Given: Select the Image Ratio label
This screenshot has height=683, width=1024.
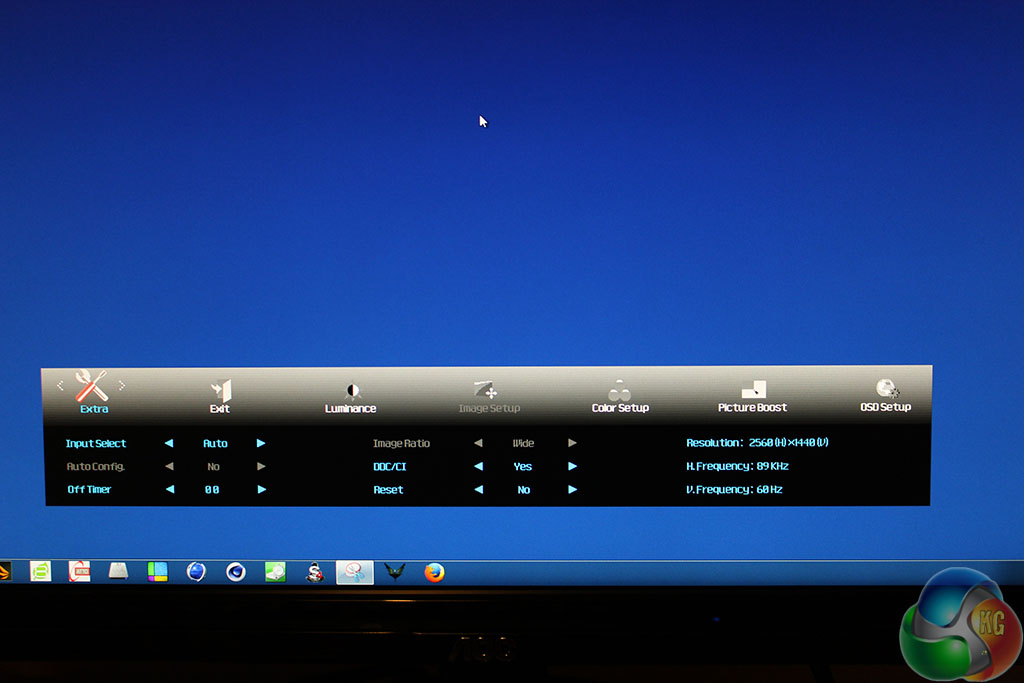Looking at the screenshot, I should click(x=401, y=443).
